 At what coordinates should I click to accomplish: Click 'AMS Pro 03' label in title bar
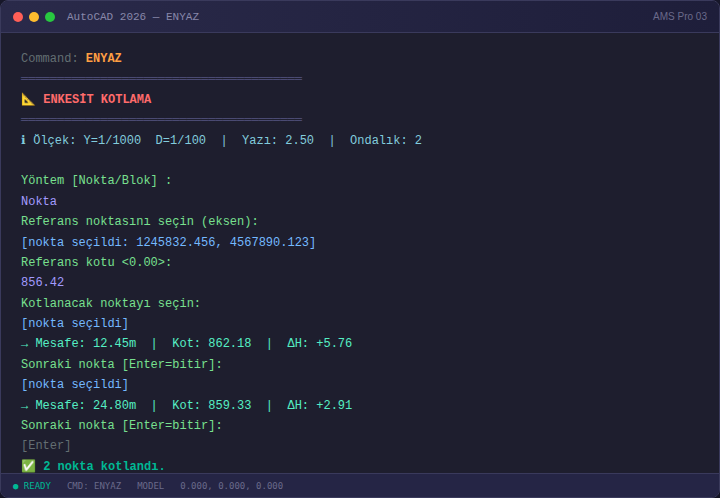click(680, 17)
